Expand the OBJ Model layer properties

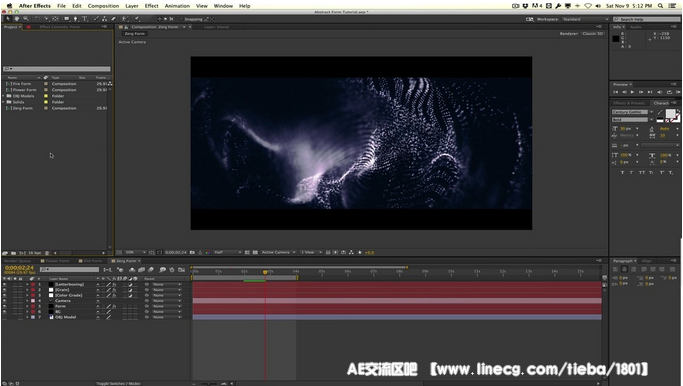[x=27, y=317]
